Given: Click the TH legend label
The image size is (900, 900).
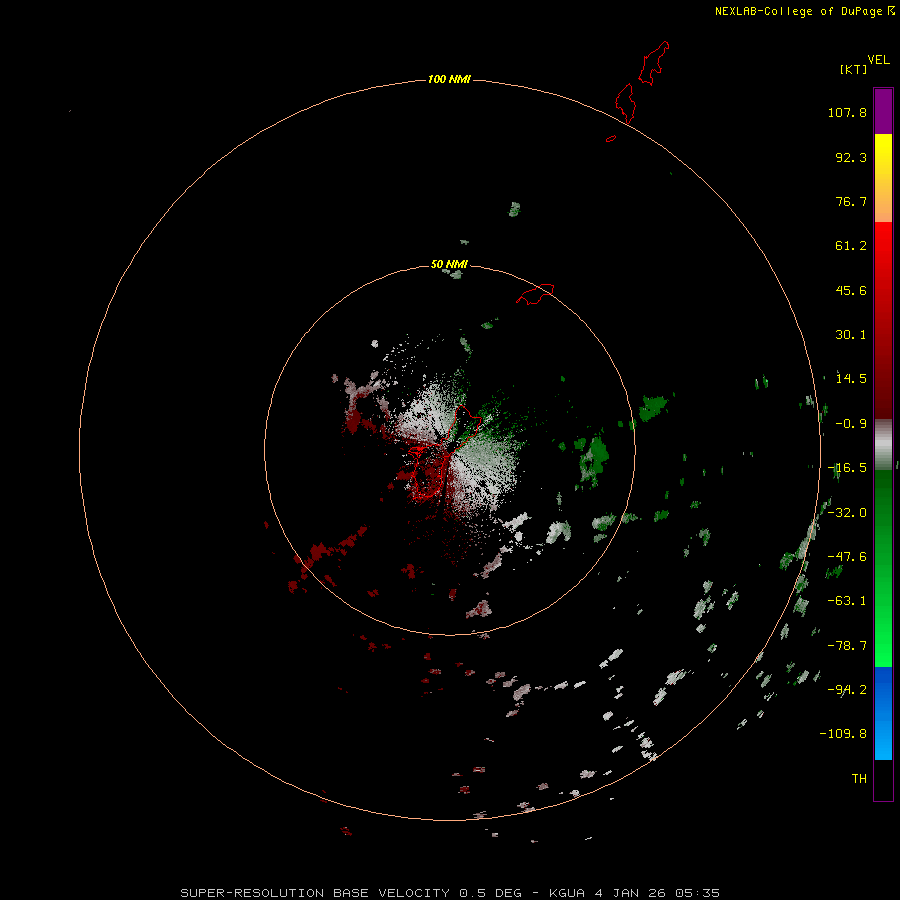Looking at the screenshot, I should [859, 779].
